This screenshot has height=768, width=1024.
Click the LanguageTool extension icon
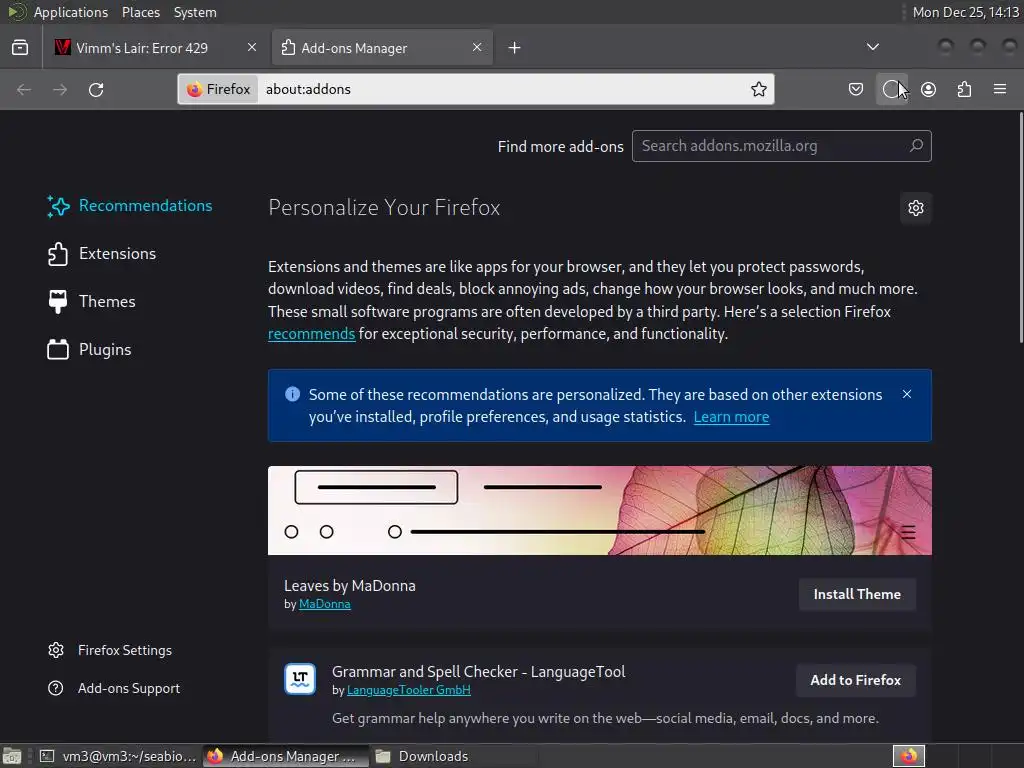(x=300, y=679)
